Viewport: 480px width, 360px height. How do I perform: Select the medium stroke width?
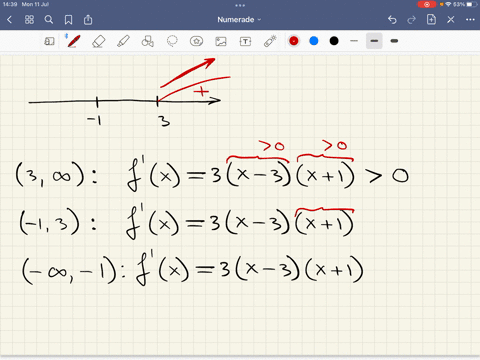pos(374,41)
